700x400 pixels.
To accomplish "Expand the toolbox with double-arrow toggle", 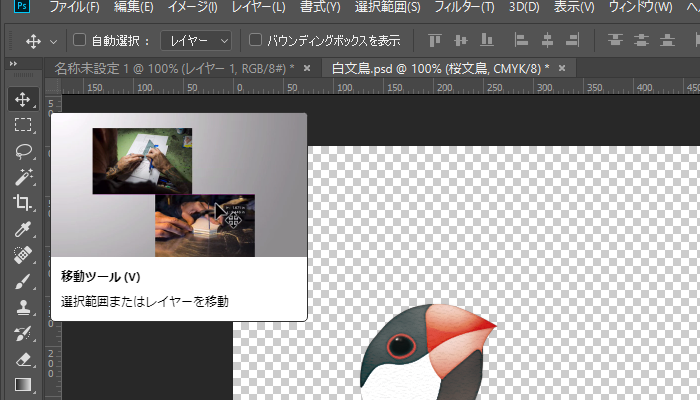I will click(13, 64).
